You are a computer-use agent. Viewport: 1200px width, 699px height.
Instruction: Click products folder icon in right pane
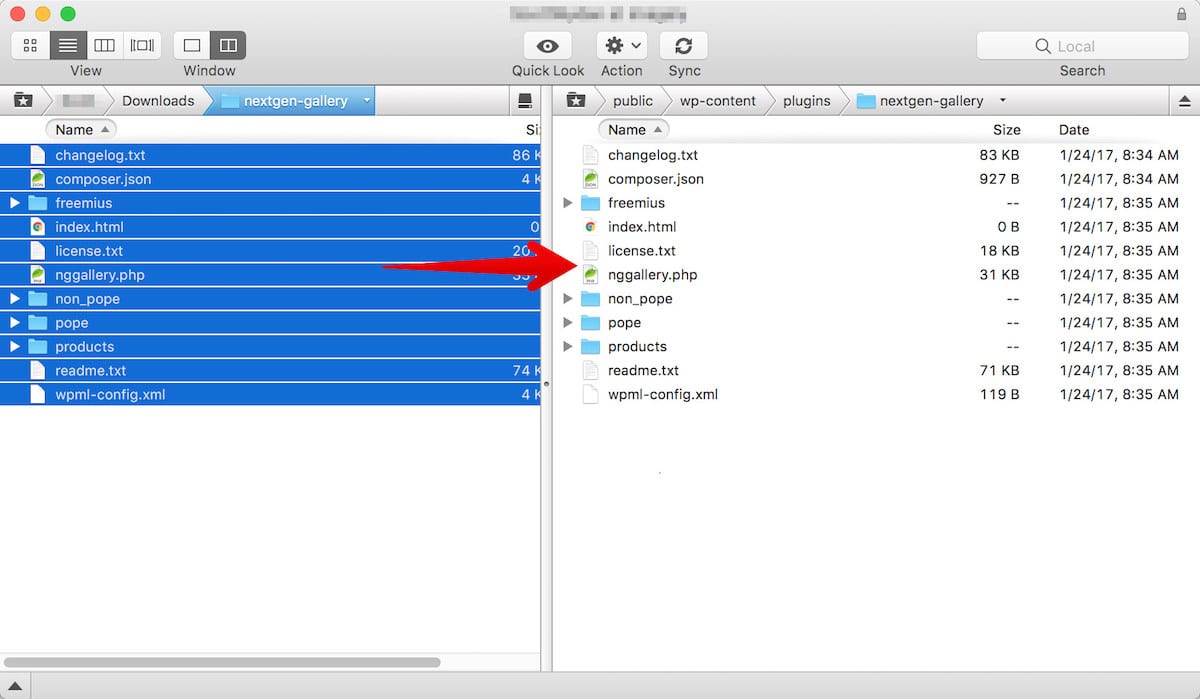[x=590, y=347]
